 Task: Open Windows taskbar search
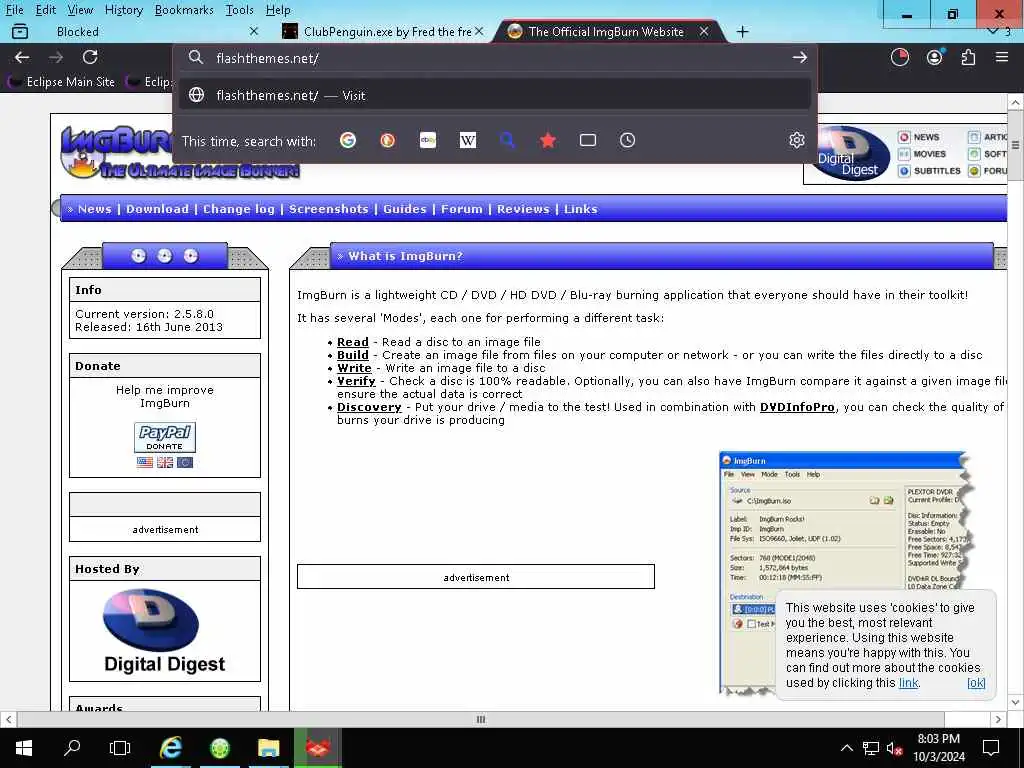pyautogui.click(x=72, y=748)
